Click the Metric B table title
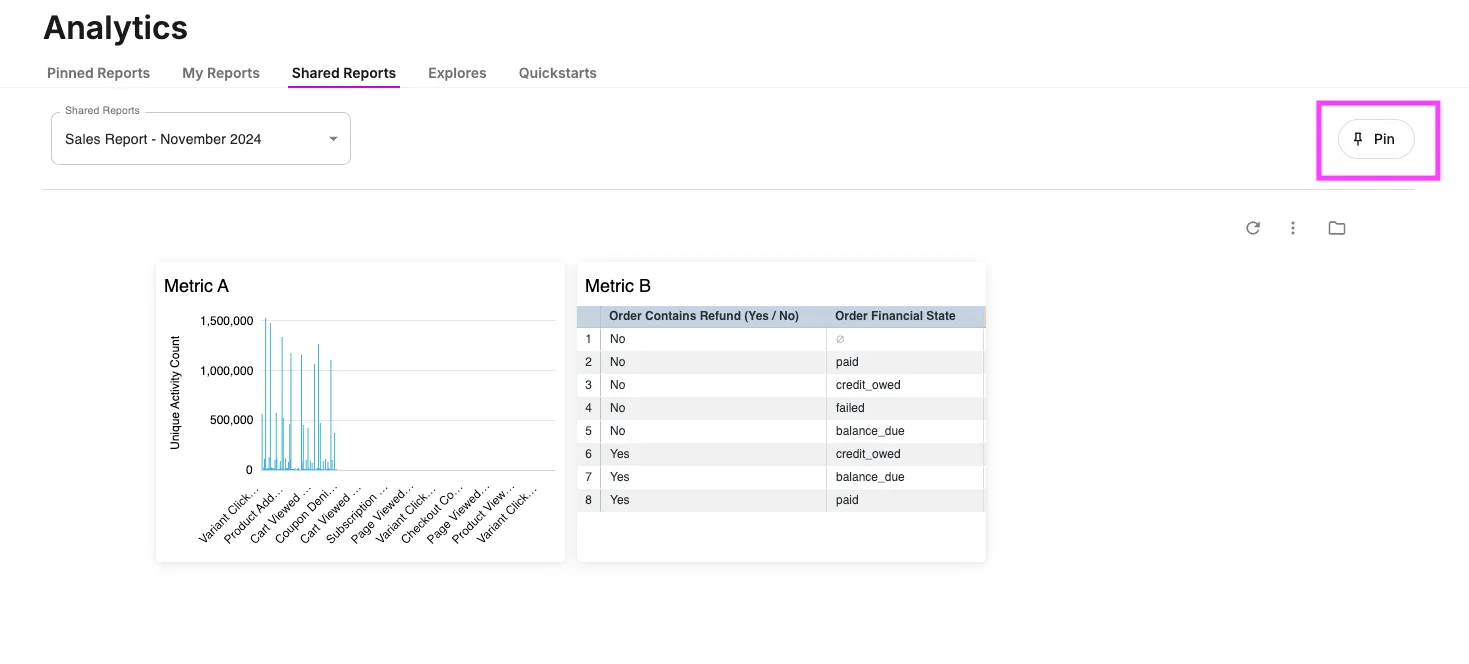 [618, 286]
